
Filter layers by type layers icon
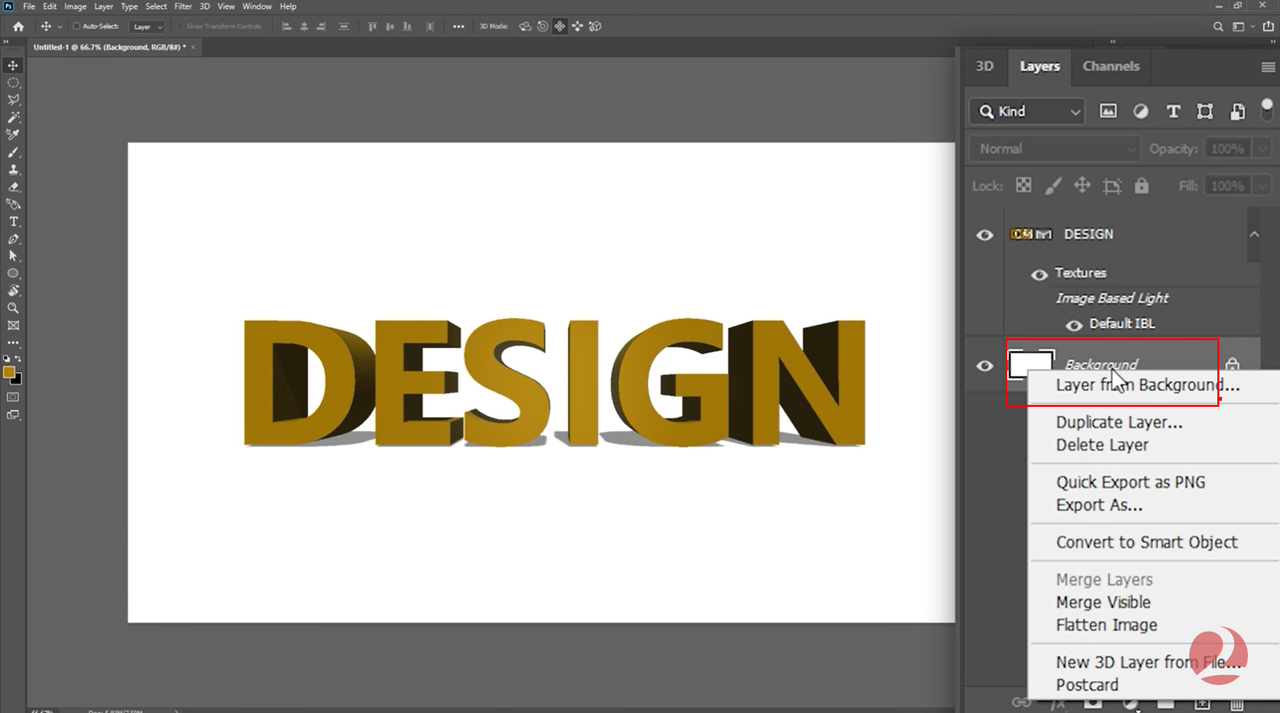(x=1173, y=111)
